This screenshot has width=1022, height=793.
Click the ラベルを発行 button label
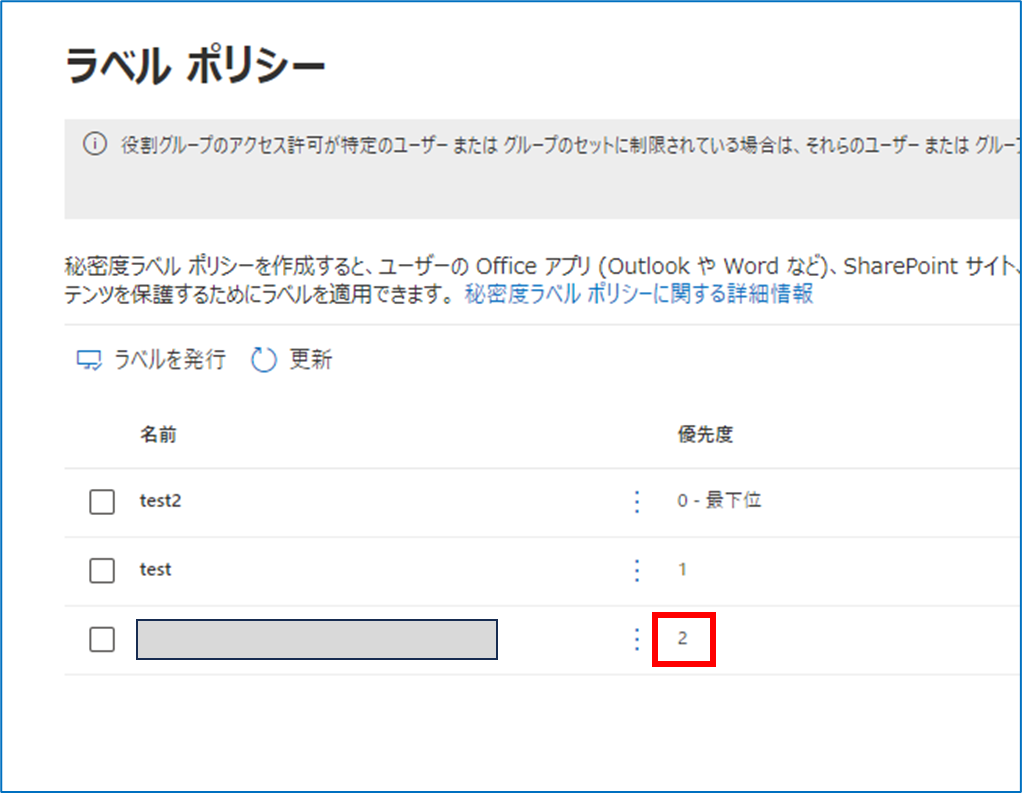pyautogui.click(x=169, y=359)
